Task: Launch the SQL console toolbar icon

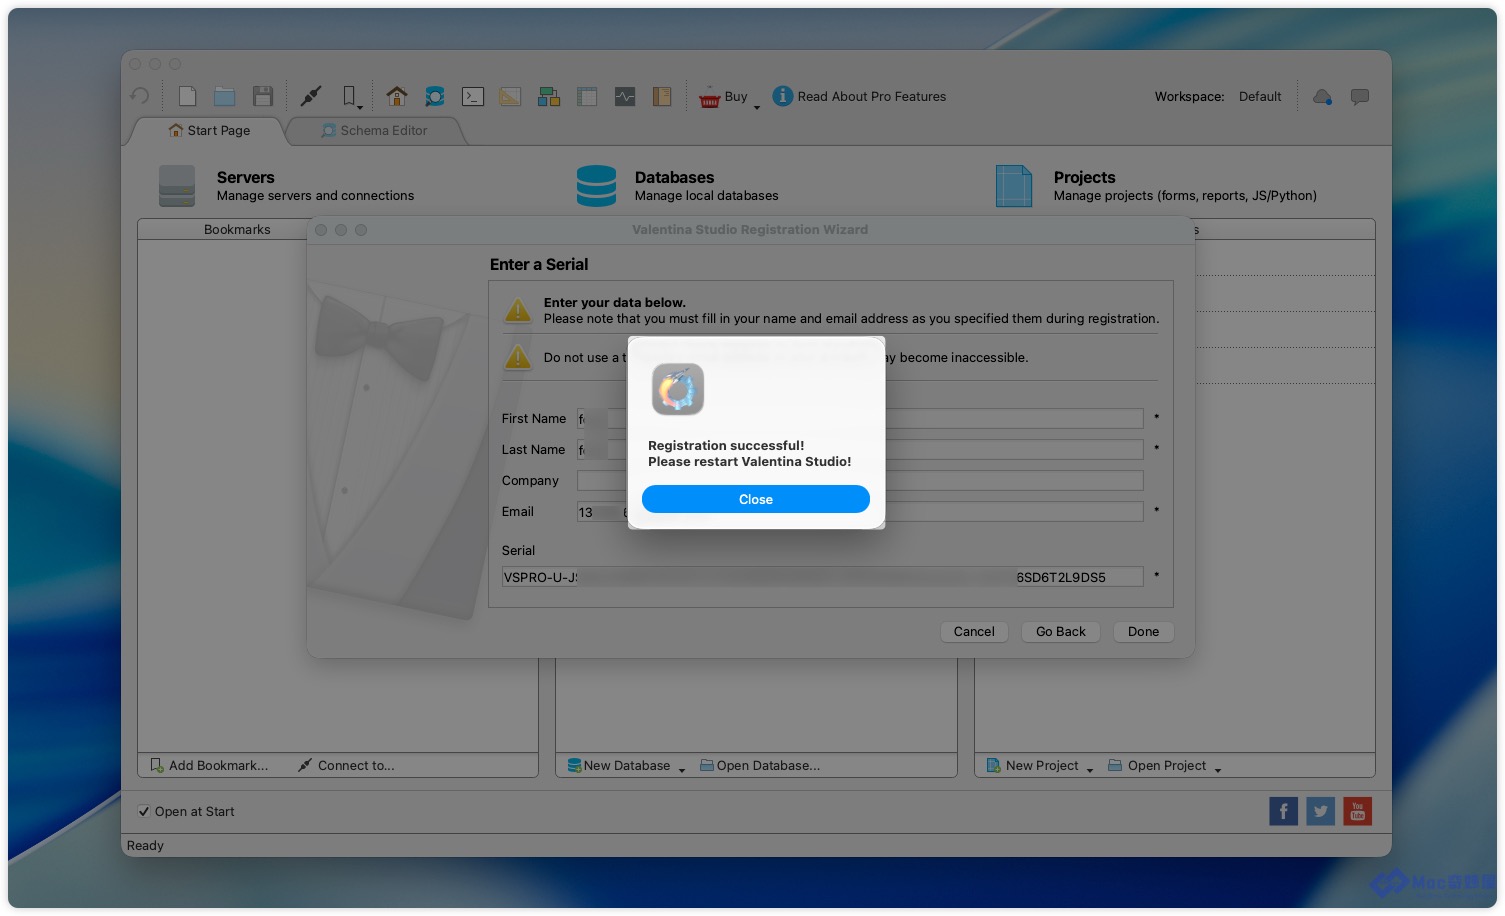Action: pos(473,96)
